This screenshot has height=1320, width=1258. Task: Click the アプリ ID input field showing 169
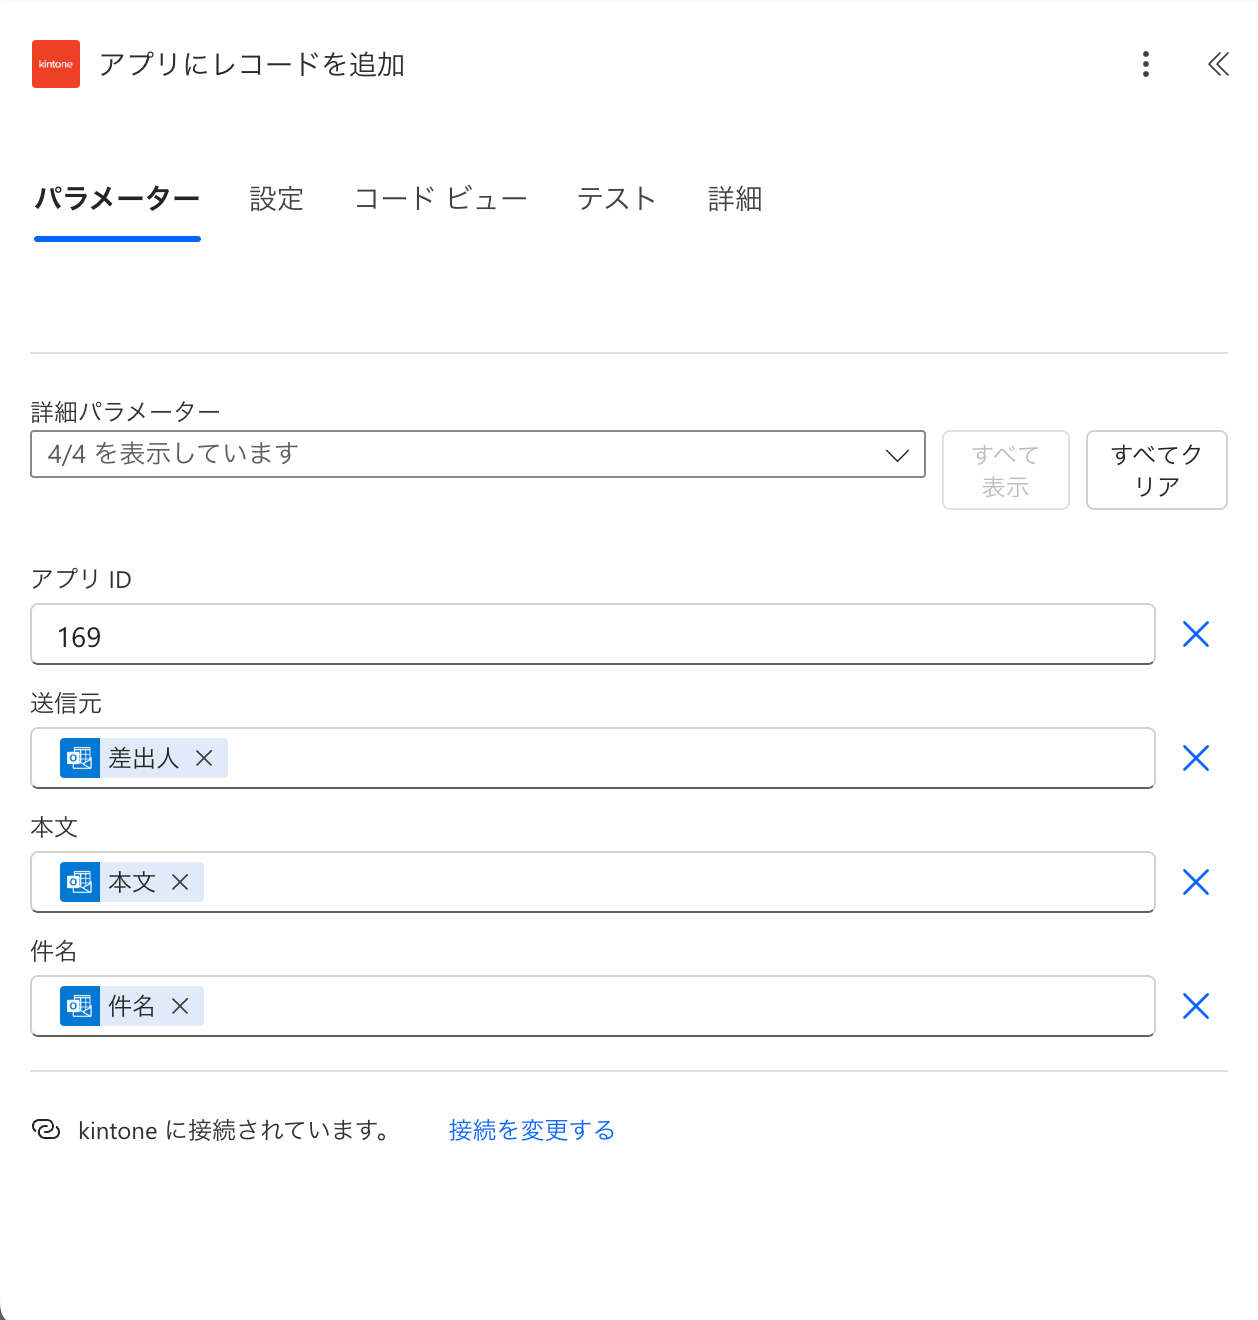tap(593, 634)
